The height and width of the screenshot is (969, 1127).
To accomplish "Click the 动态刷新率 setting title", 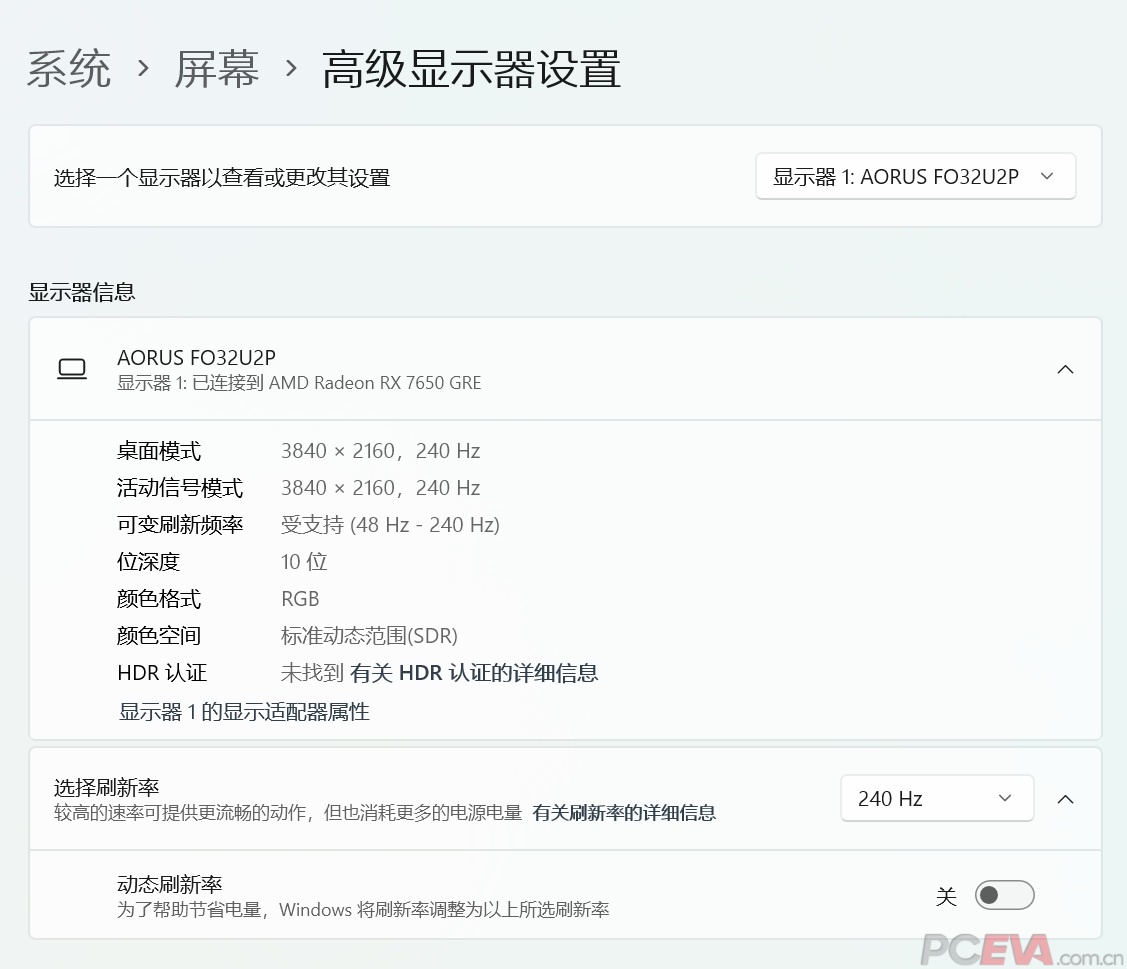I will (170, 884).
